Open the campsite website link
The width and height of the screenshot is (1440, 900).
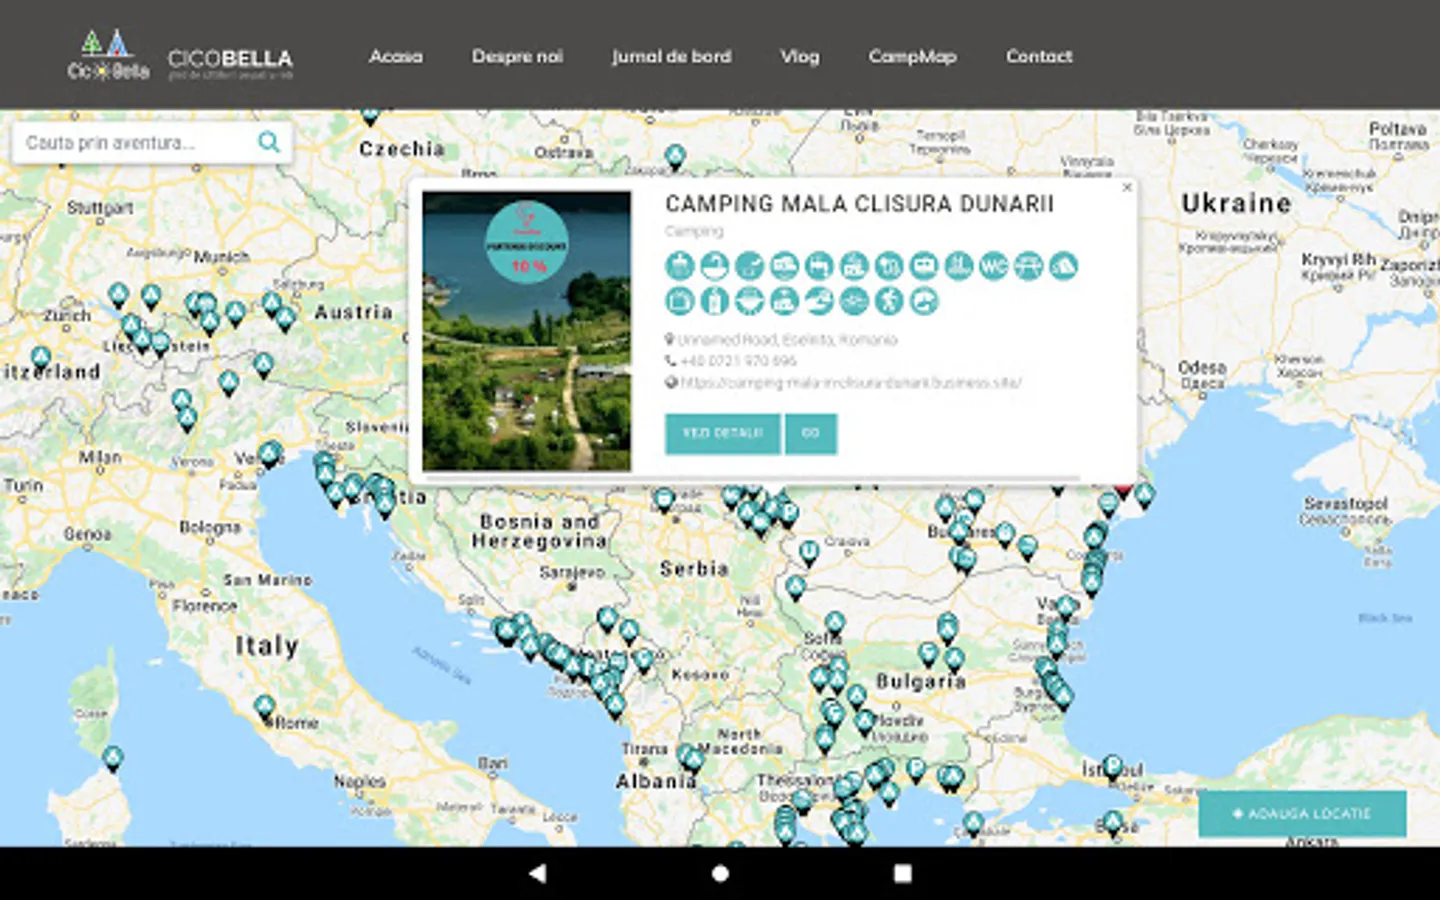pyautogui.click(x=850, y=382)
